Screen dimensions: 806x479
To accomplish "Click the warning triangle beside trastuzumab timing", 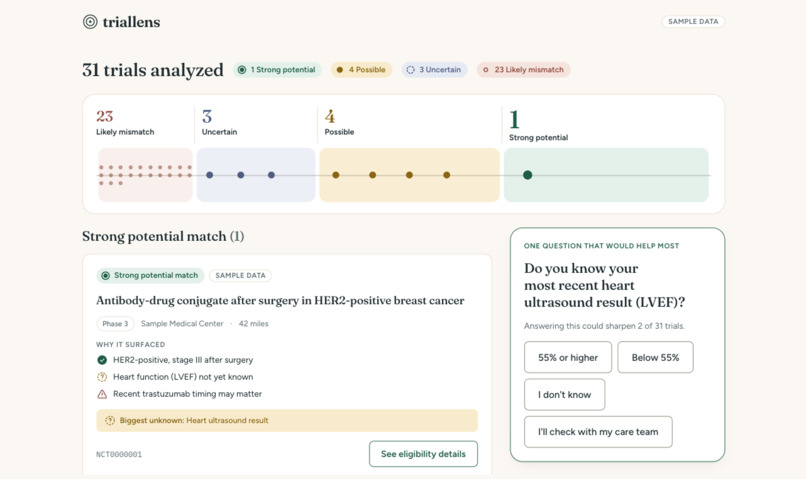I will pos(102,394).
